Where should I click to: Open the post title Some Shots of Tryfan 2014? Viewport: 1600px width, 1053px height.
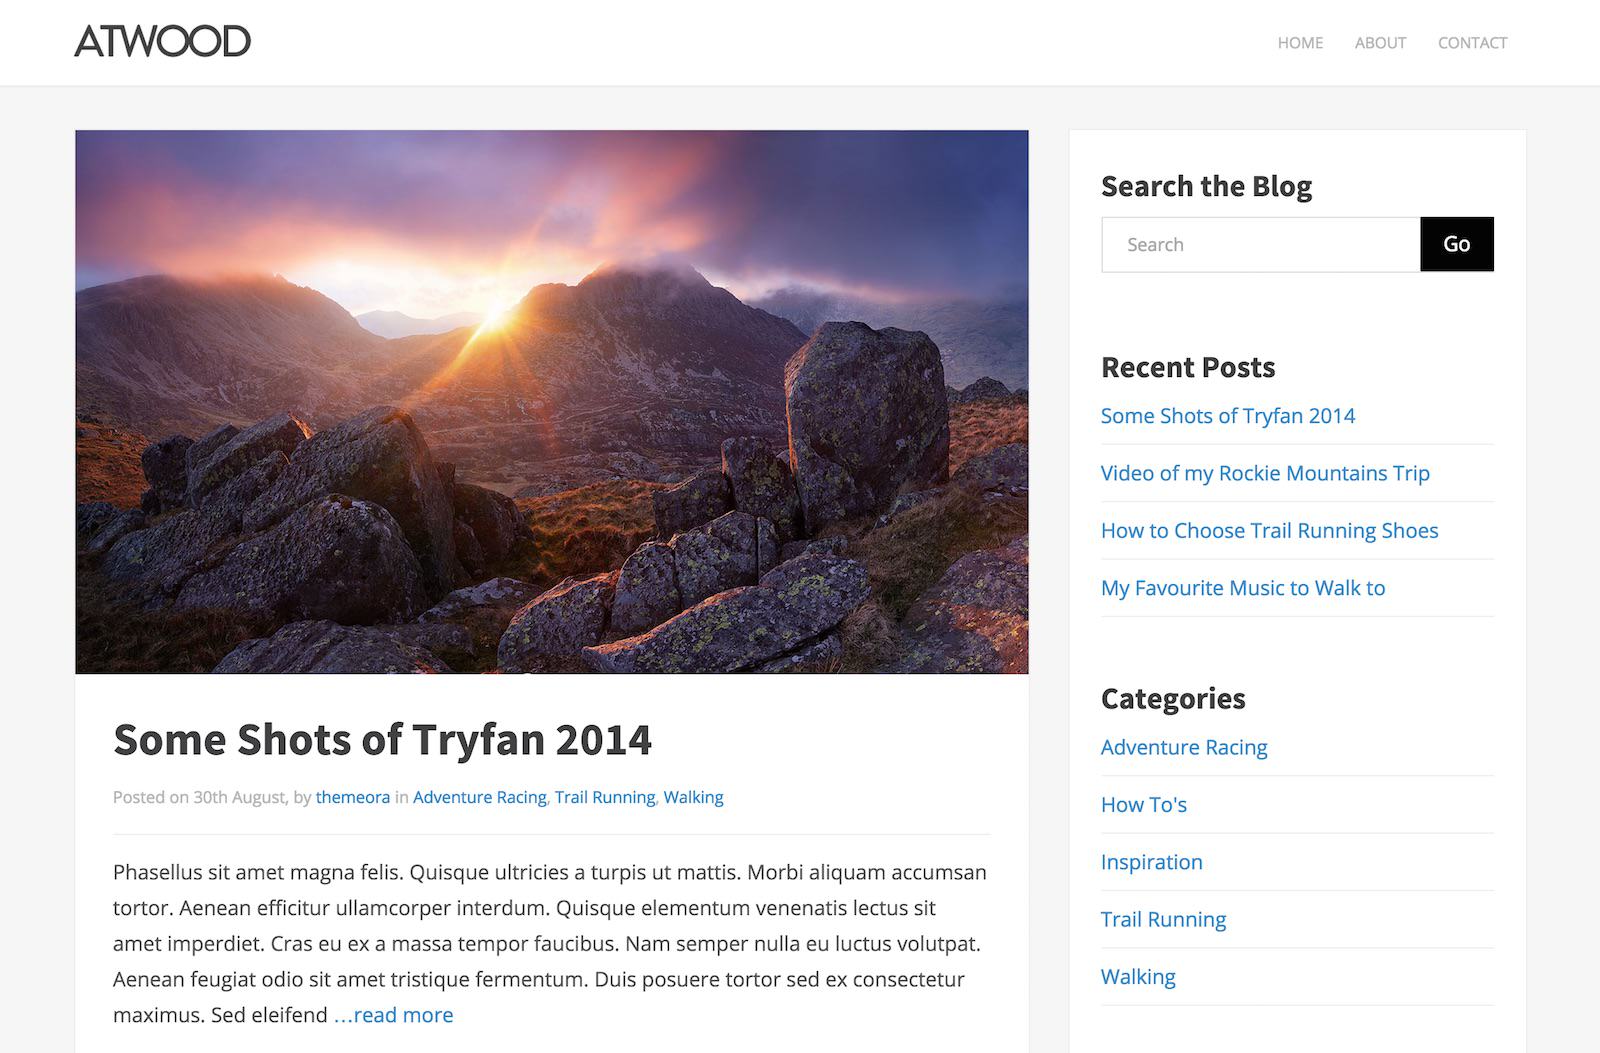click(x=382, y=740)
